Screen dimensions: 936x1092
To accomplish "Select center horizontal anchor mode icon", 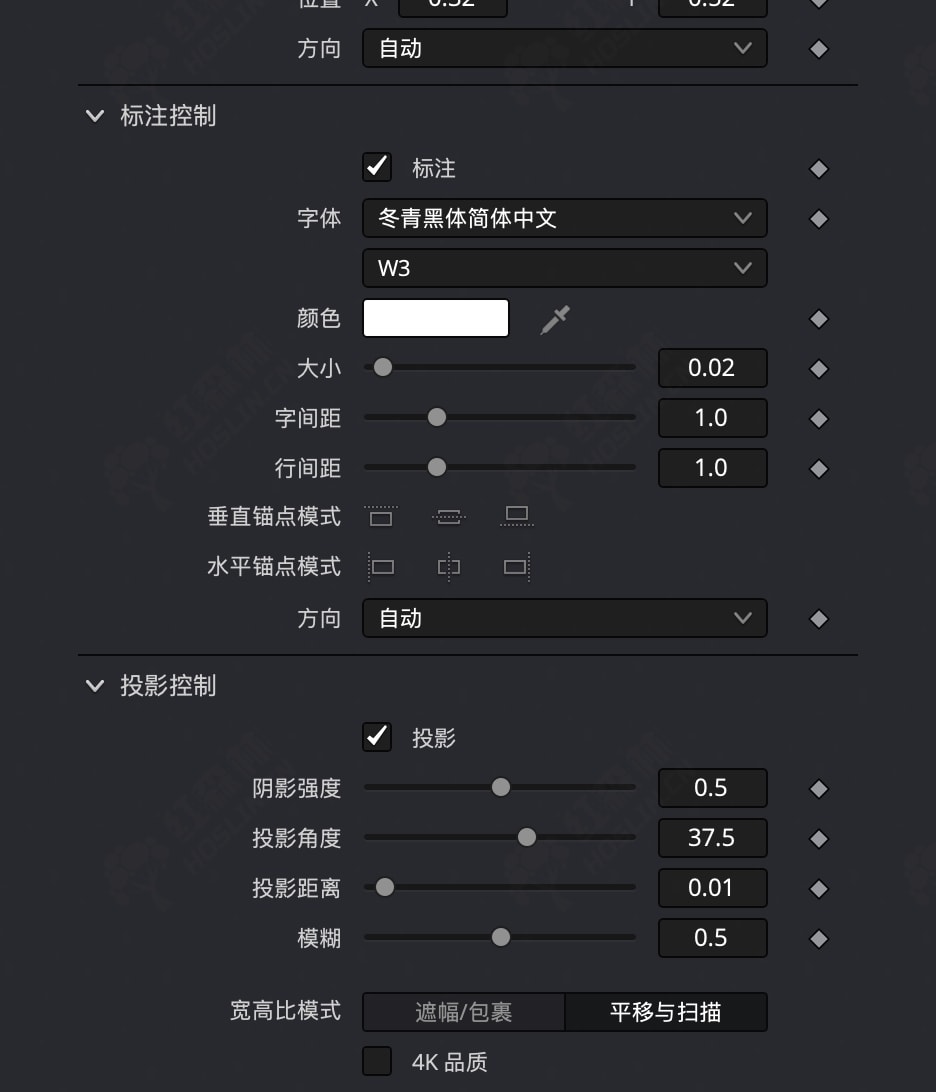I will pyautogui.click(x=449, y=567).
